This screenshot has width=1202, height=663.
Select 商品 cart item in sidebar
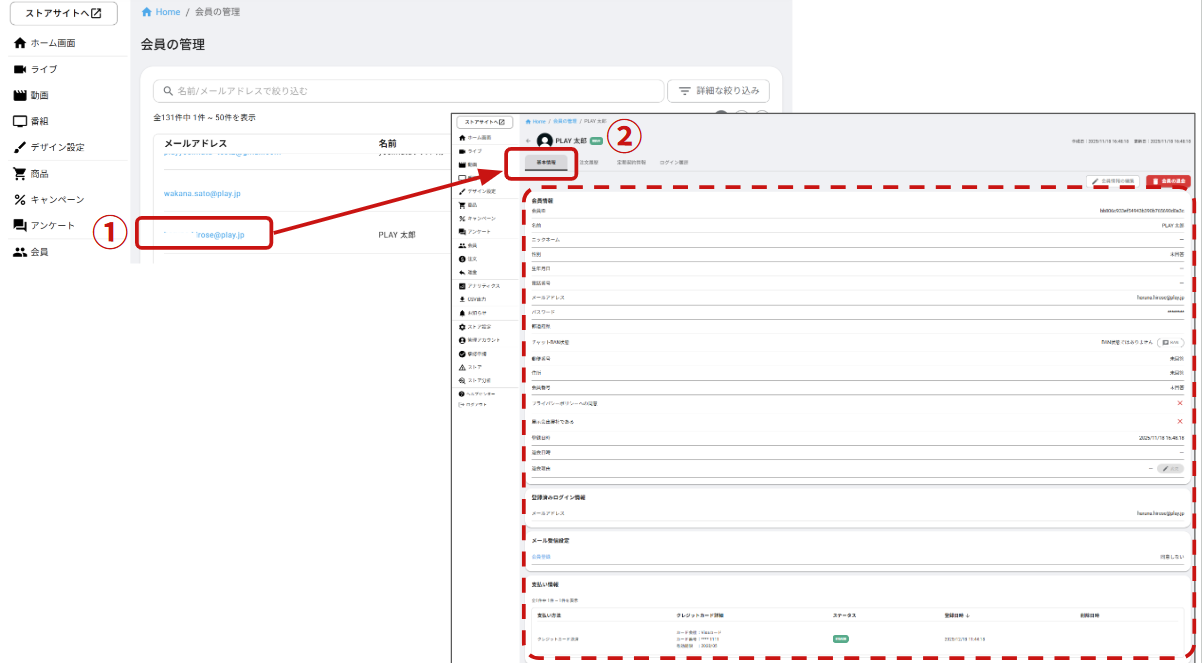point(40,173)
